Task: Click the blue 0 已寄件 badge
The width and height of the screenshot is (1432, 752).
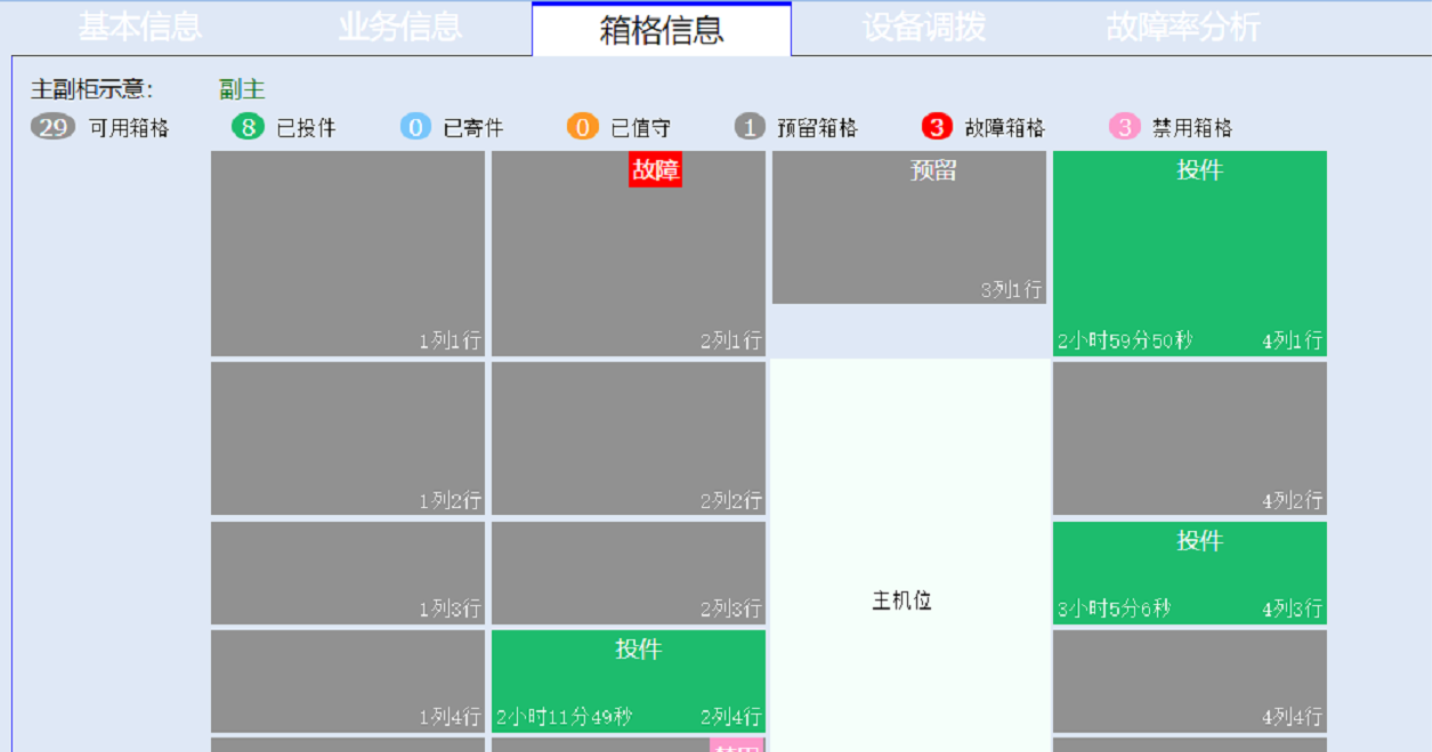Action: click(x=415, y=127)
